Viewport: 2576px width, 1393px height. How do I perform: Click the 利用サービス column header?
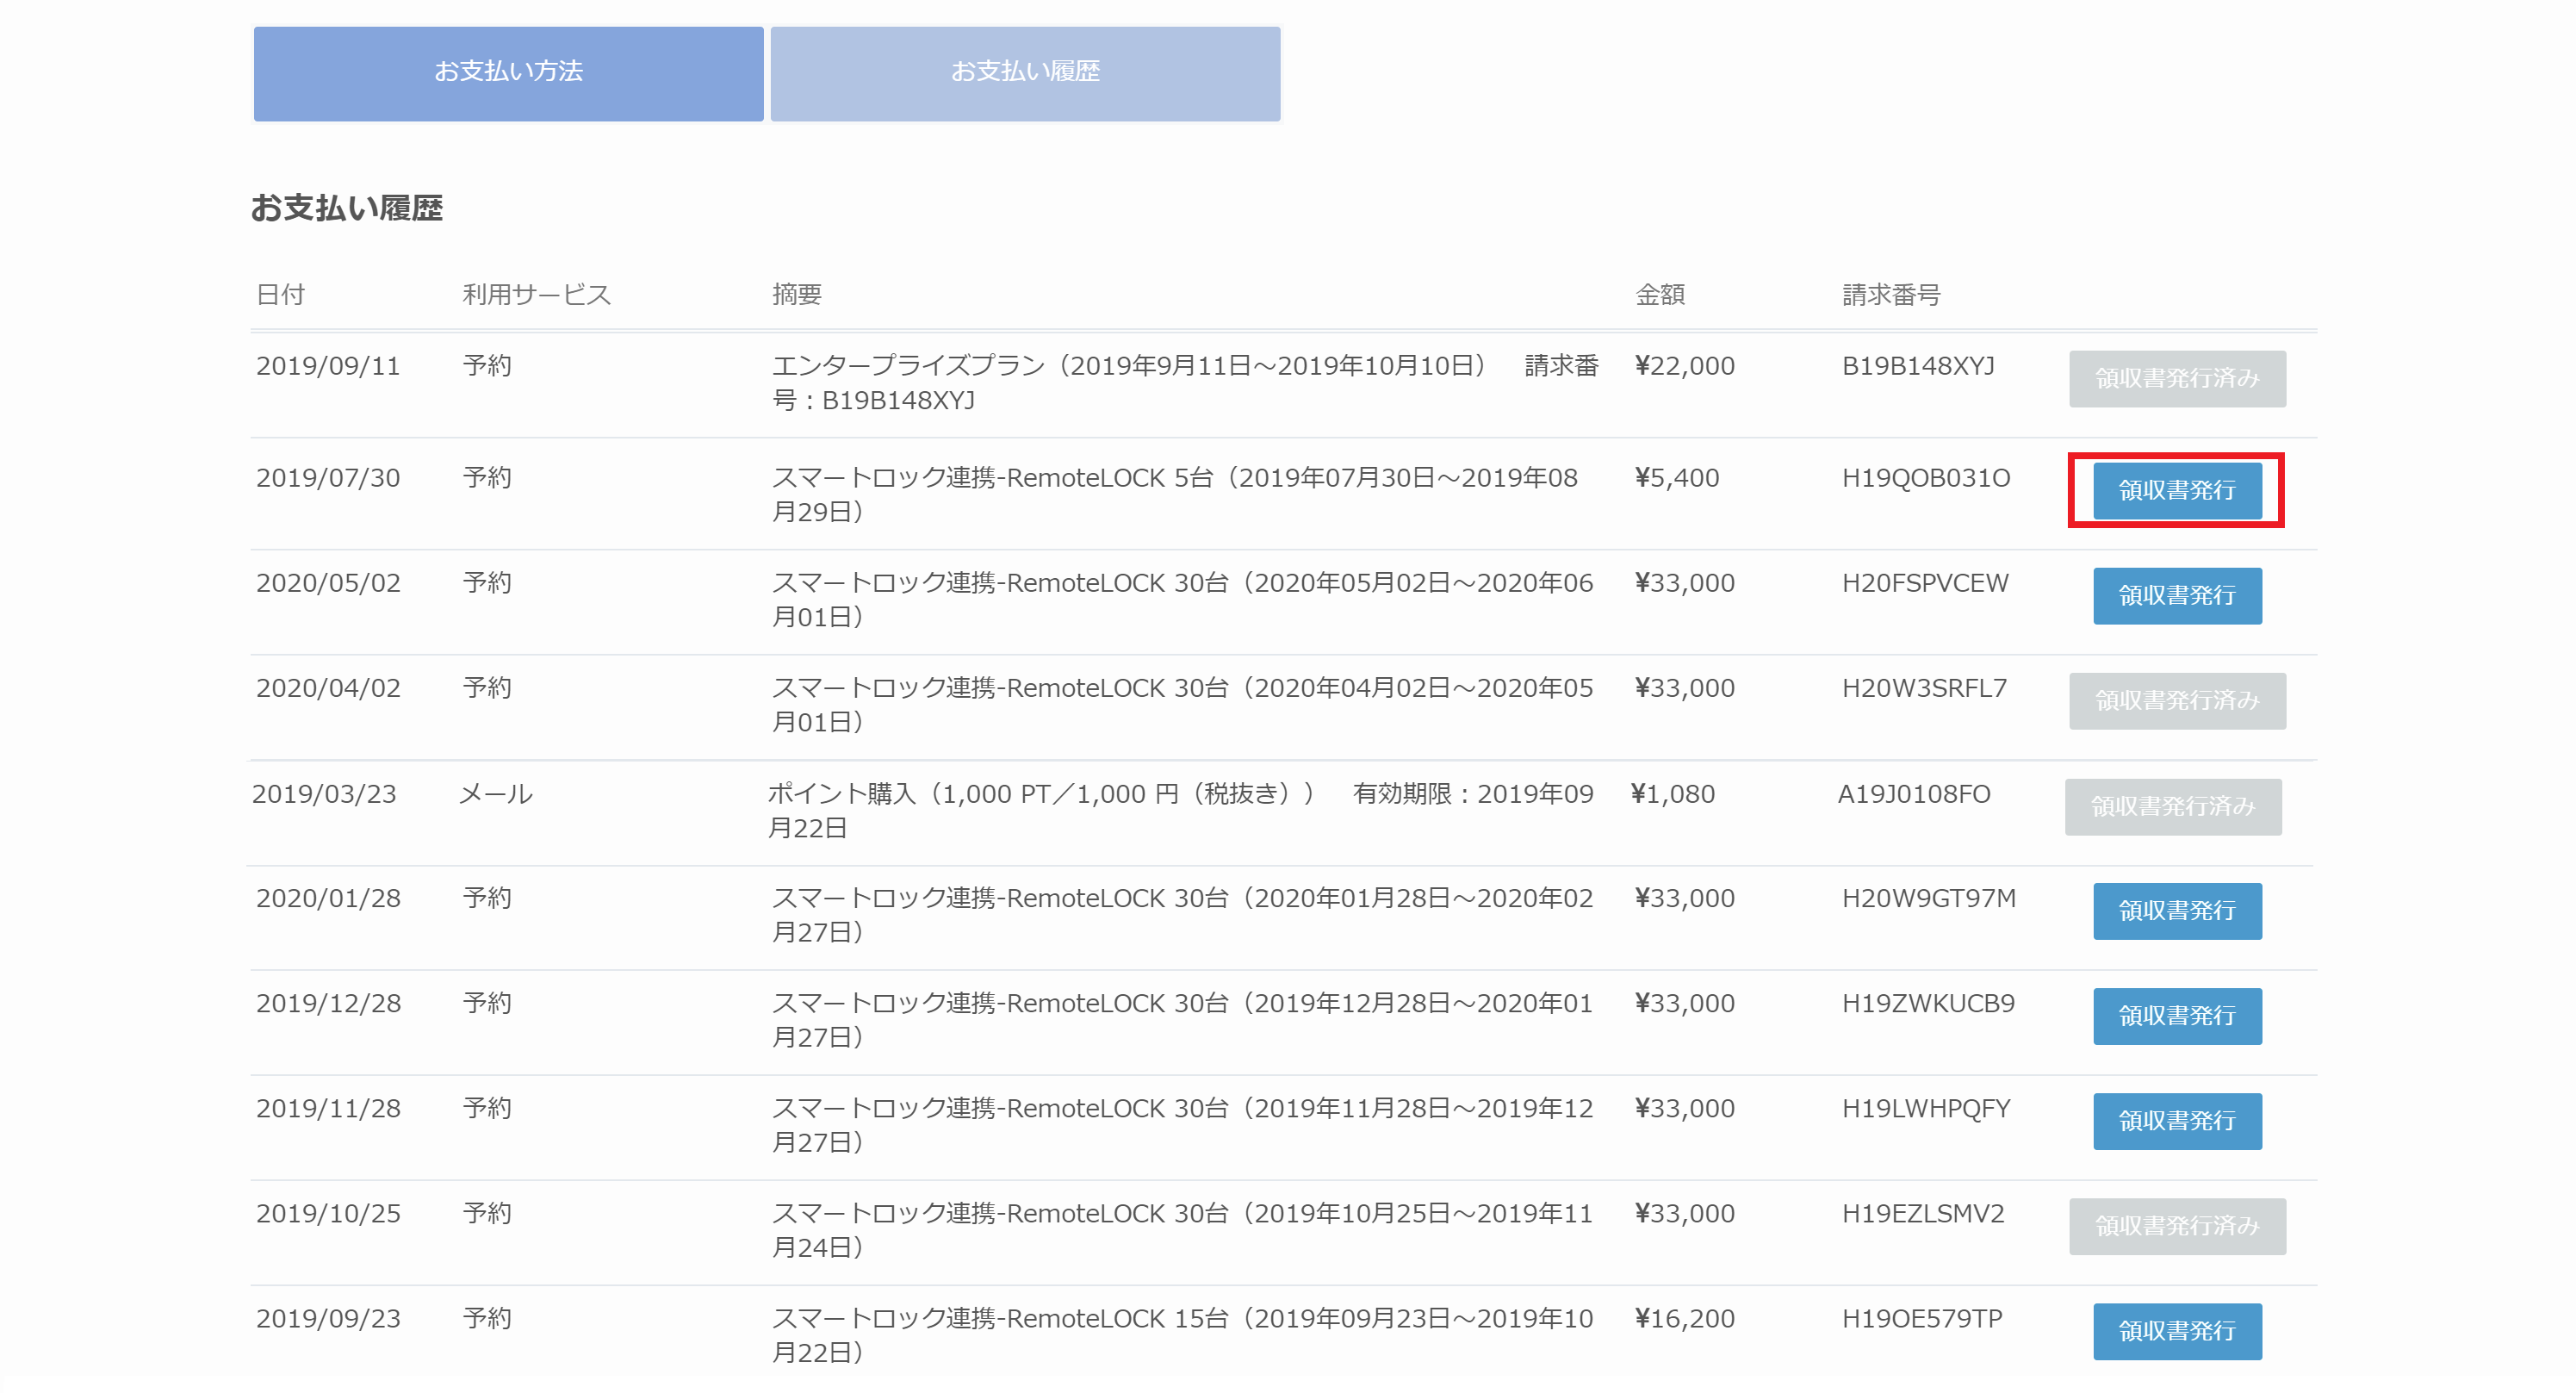click(536, 294)
